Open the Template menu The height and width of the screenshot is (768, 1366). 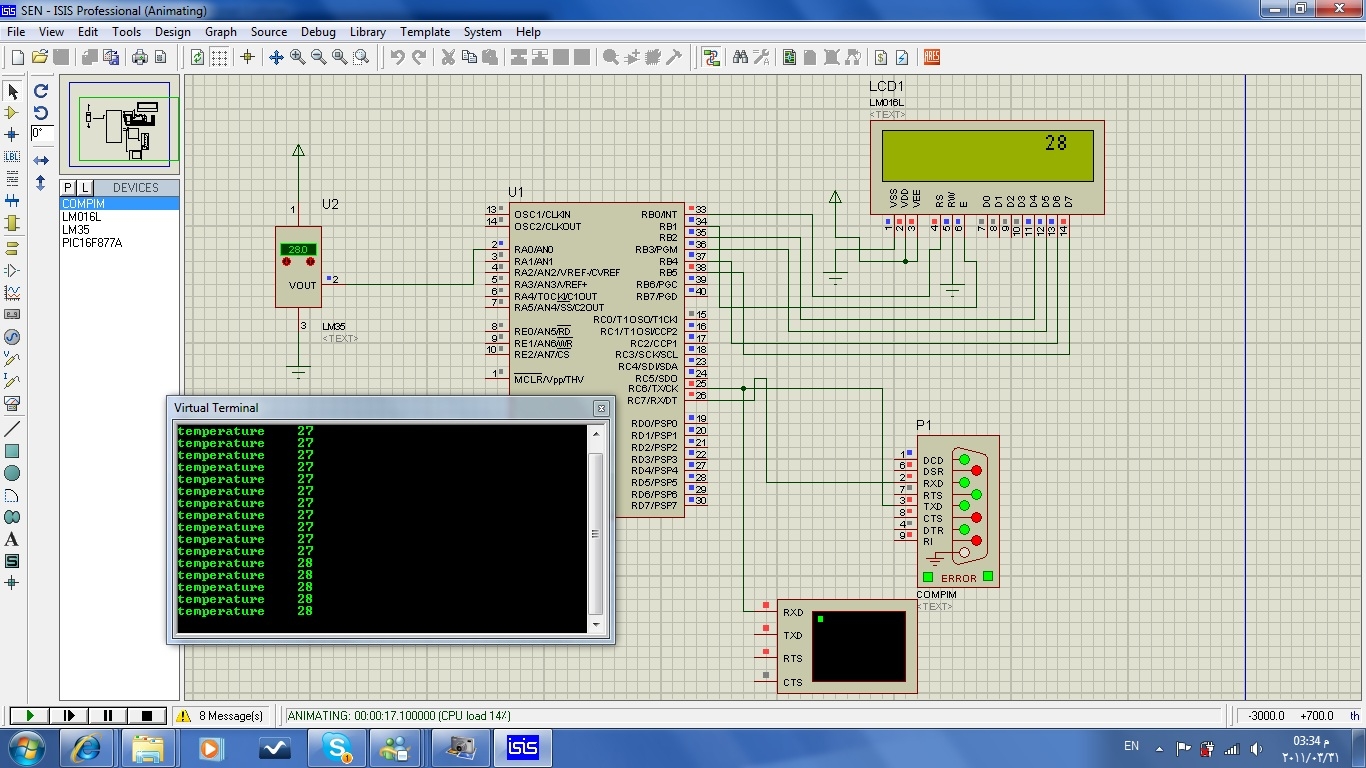424,32
